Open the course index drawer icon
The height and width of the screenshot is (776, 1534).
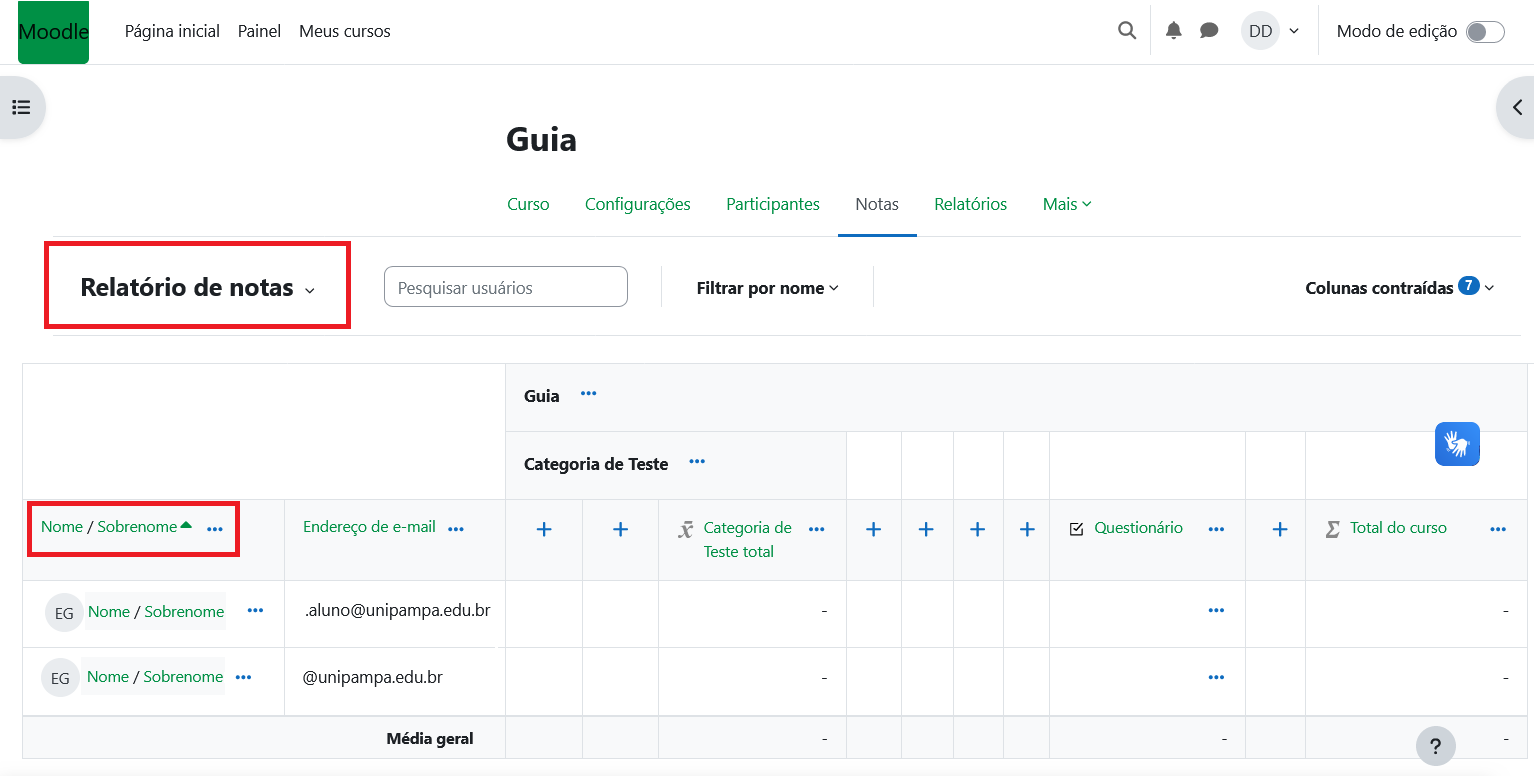click(21, 107)
